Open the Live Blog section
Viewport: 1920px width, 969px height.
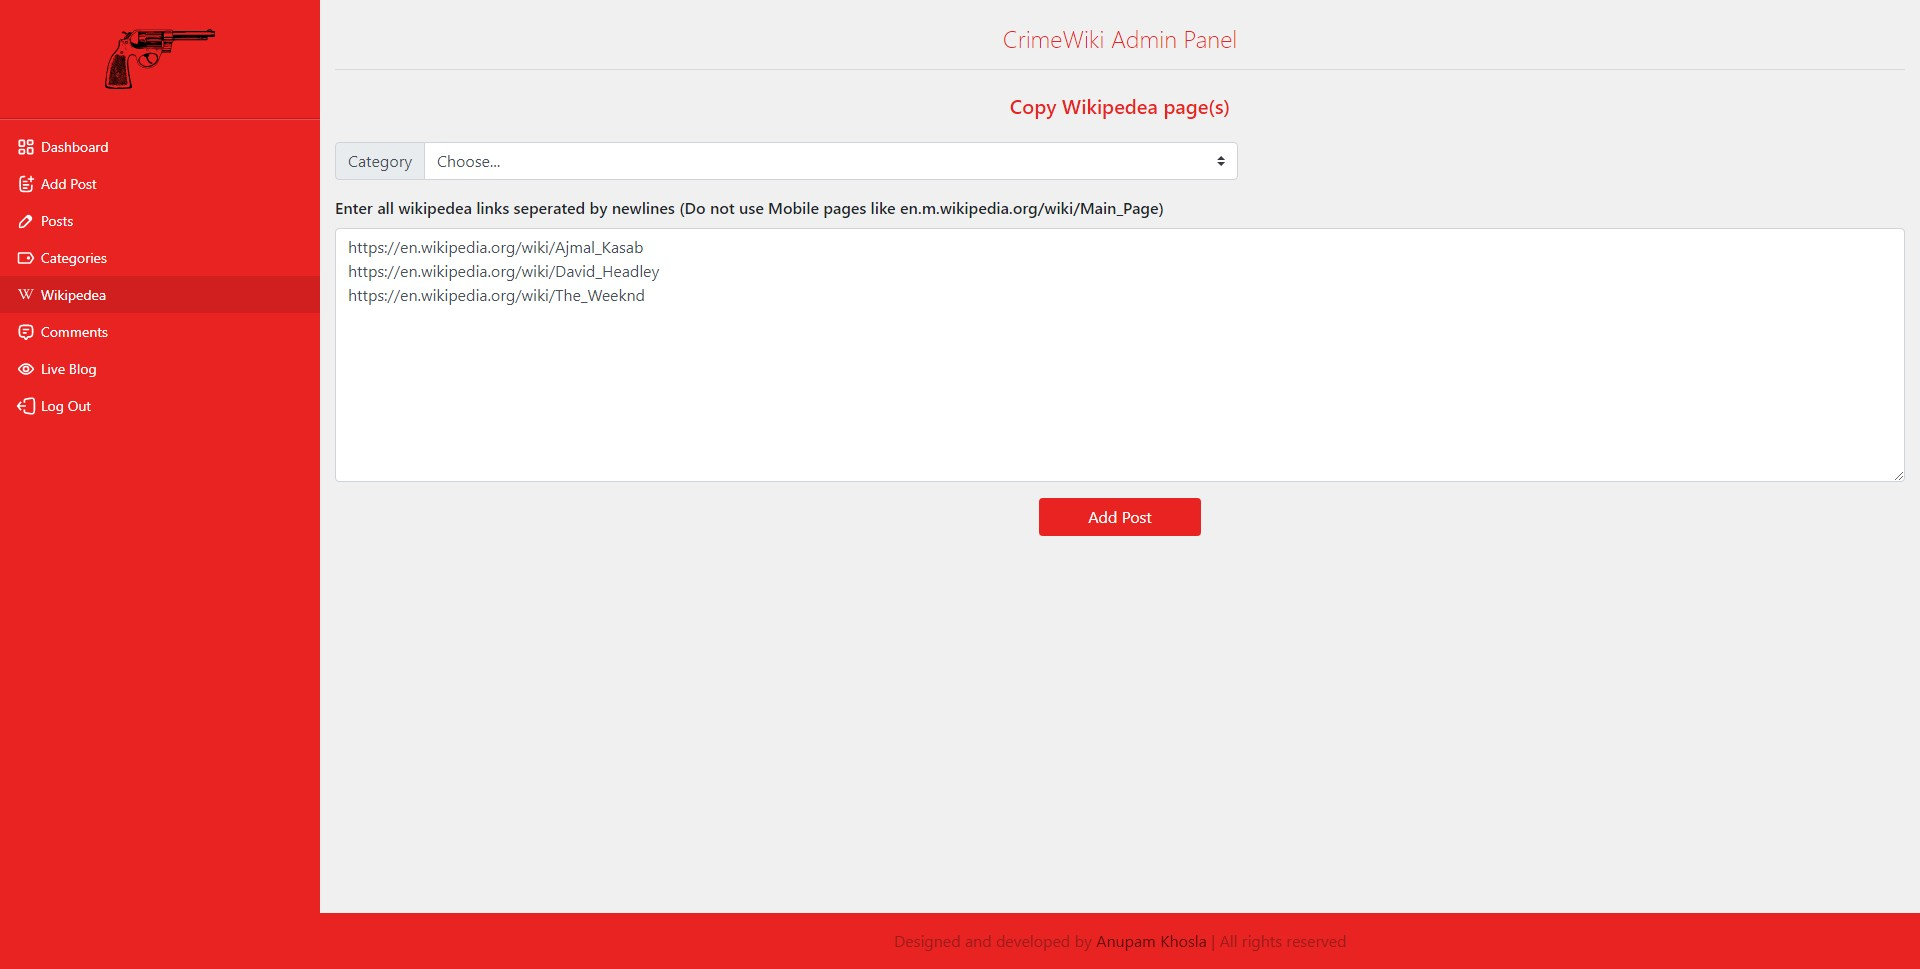click(x=68, y=369)
